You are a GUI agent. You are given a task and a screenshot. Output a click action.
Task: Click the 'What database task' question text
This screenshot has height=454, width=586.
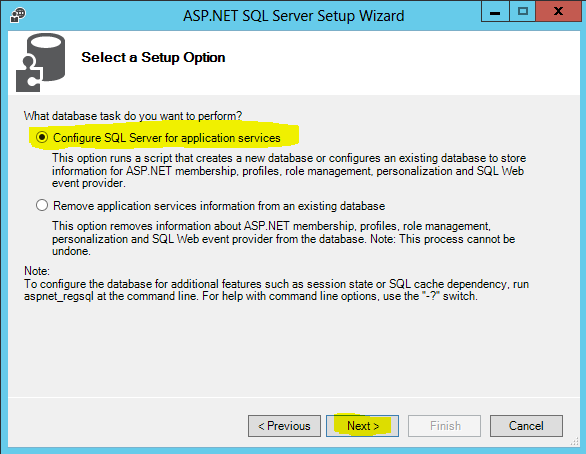click(133, 116)
